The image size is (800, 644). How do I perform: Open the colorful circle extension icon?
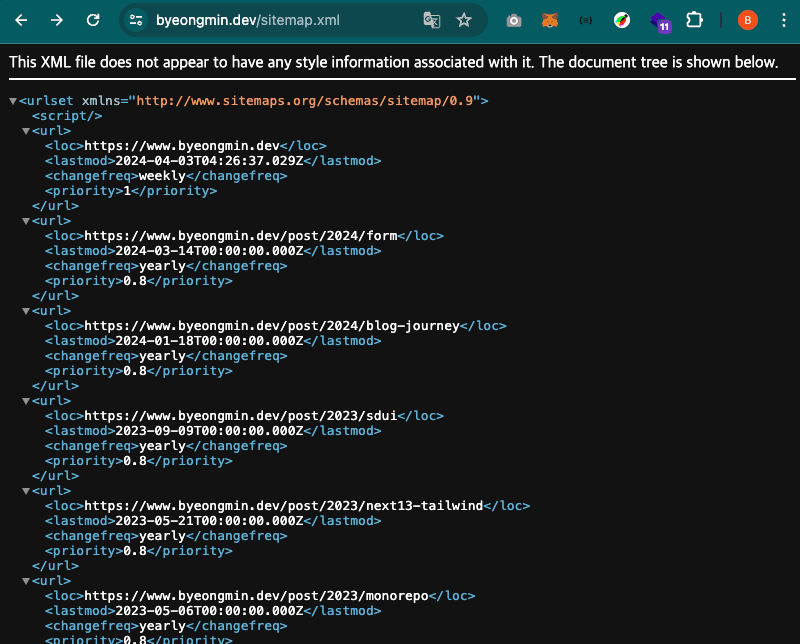(622, 20)
